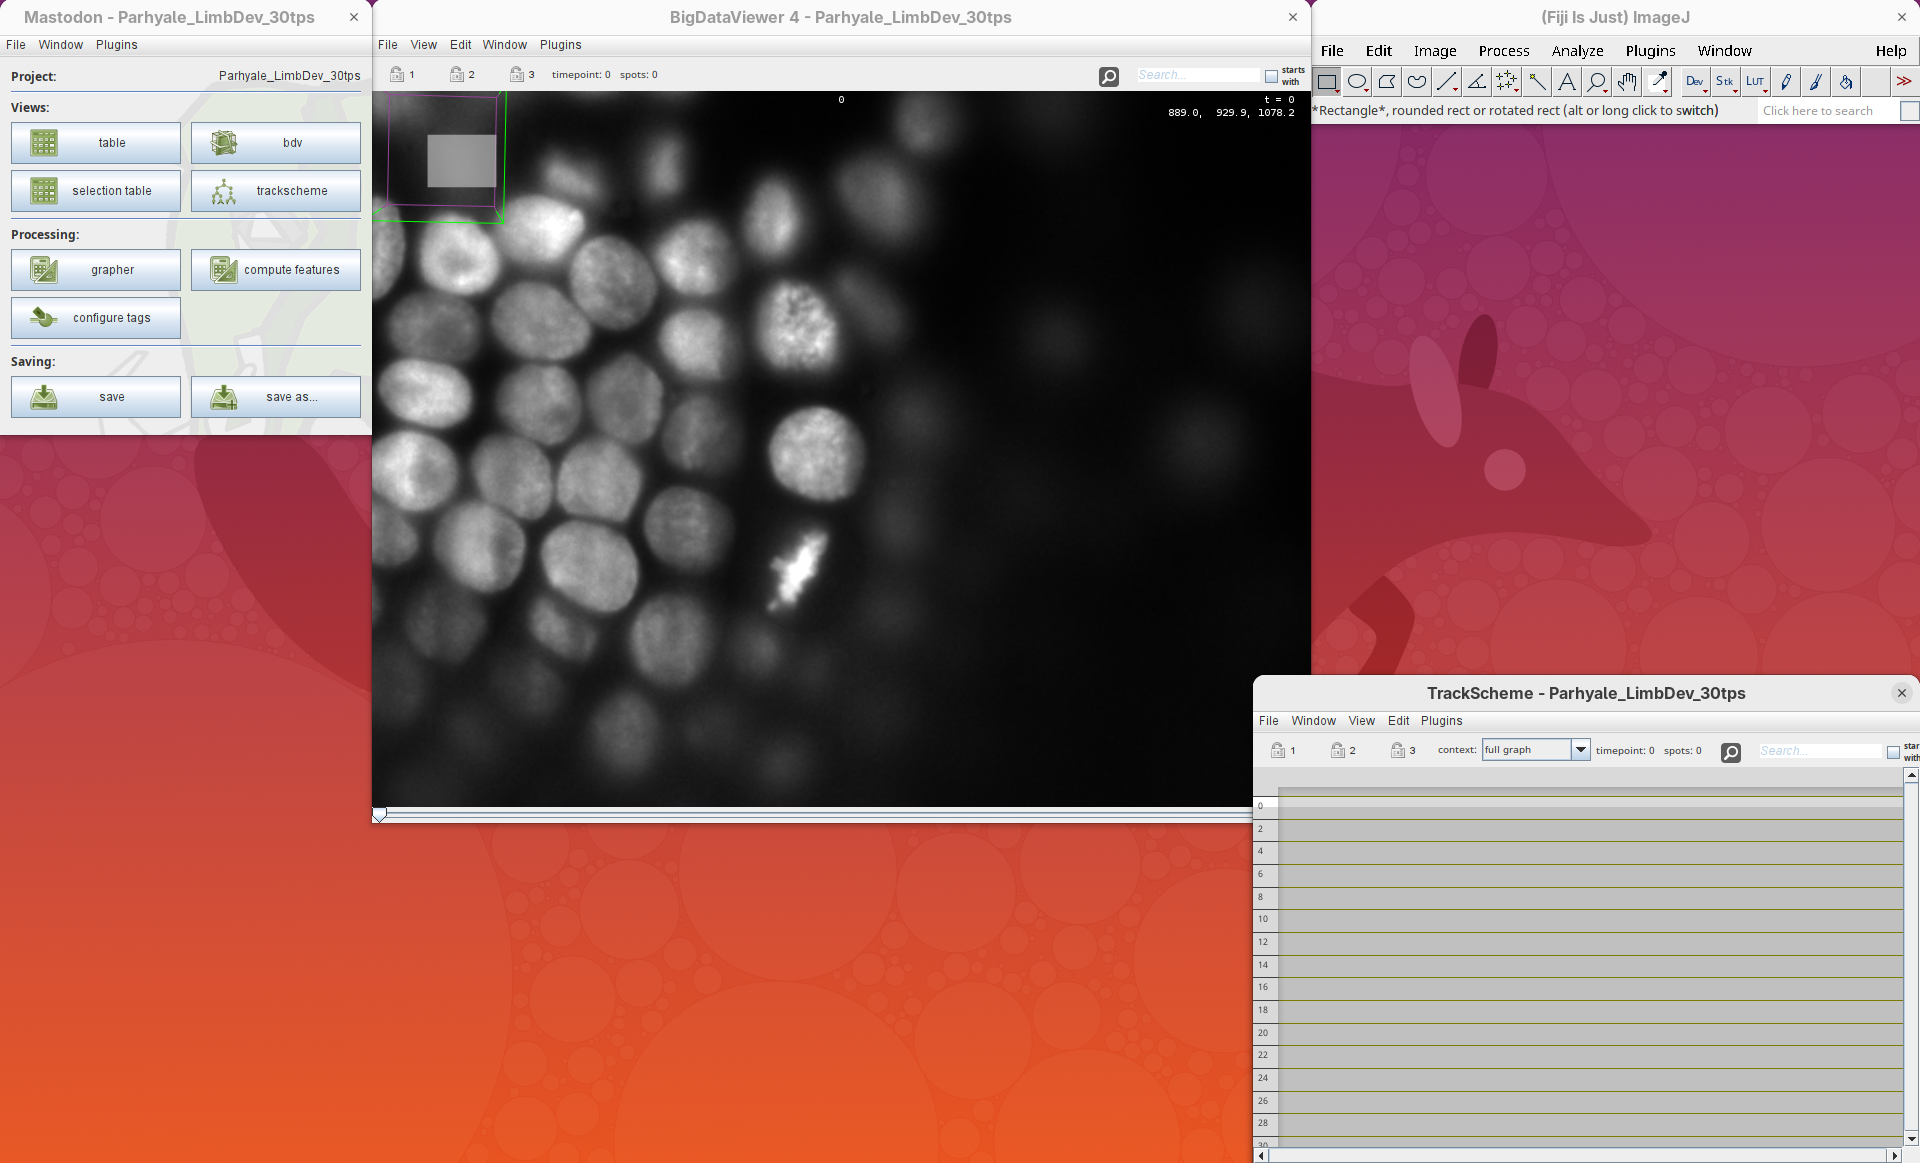
Task: Enable 'starts with' checkbox in BigDataViewer
Action: 1271,76
